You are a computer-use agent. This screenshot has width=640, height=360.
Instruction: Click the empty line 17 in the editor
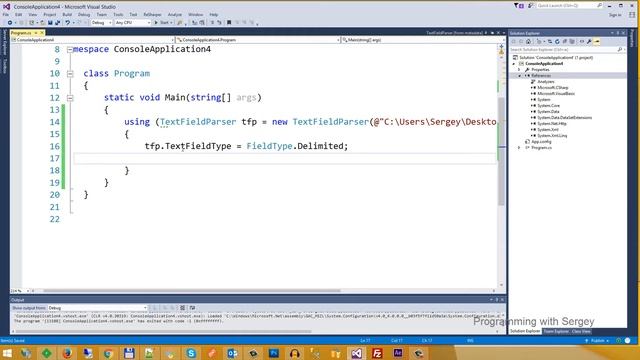tap(285, 158)
